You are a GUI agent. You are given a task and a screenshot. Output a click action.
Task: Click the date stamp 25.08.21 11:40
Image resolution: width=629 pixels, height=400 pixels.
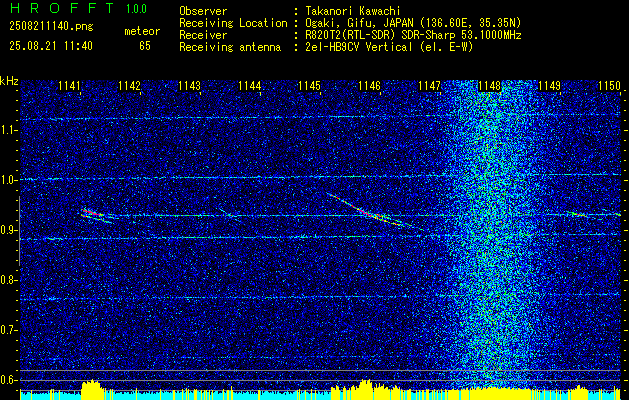(x=51, y=46)
